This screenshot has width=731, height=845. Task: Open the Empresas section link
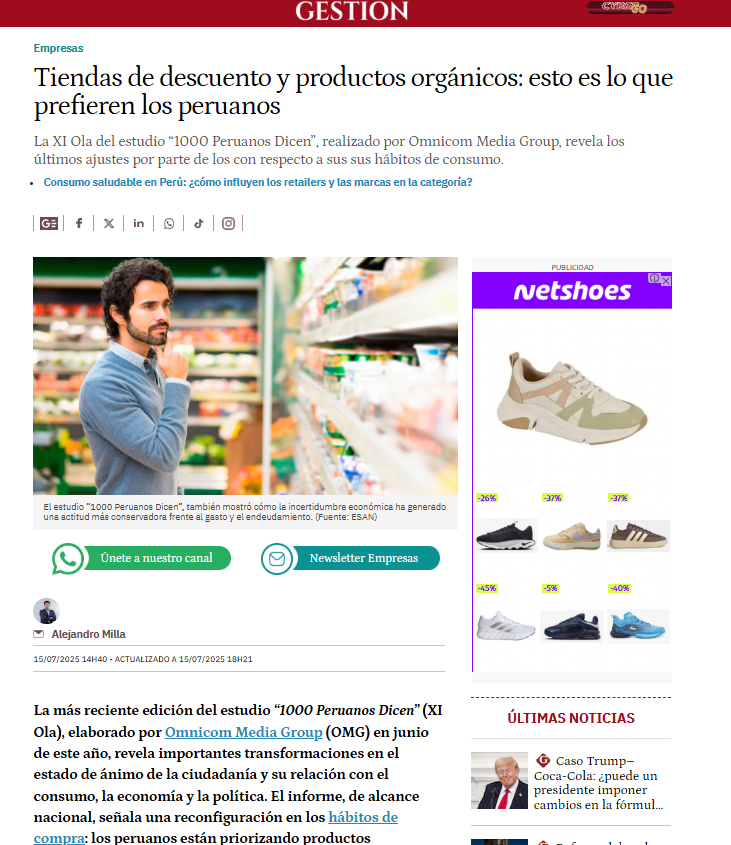click(x=58, y=48)
